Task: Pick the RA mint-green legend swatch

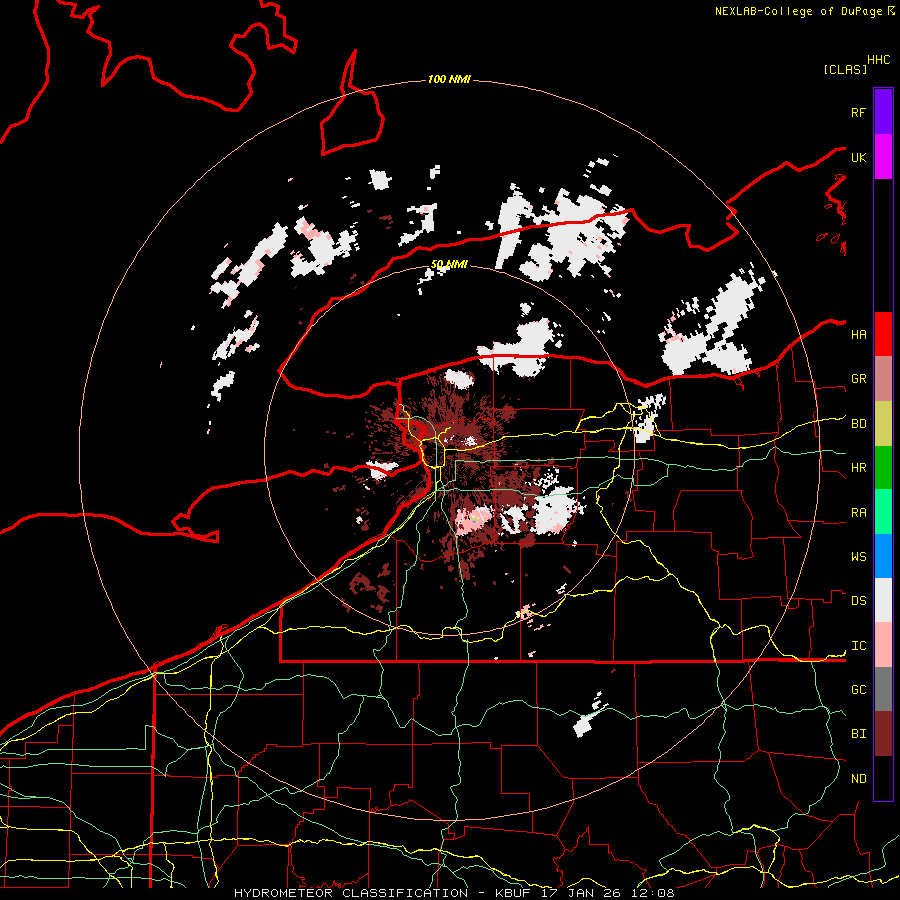Action: click(x=883, y=512)
